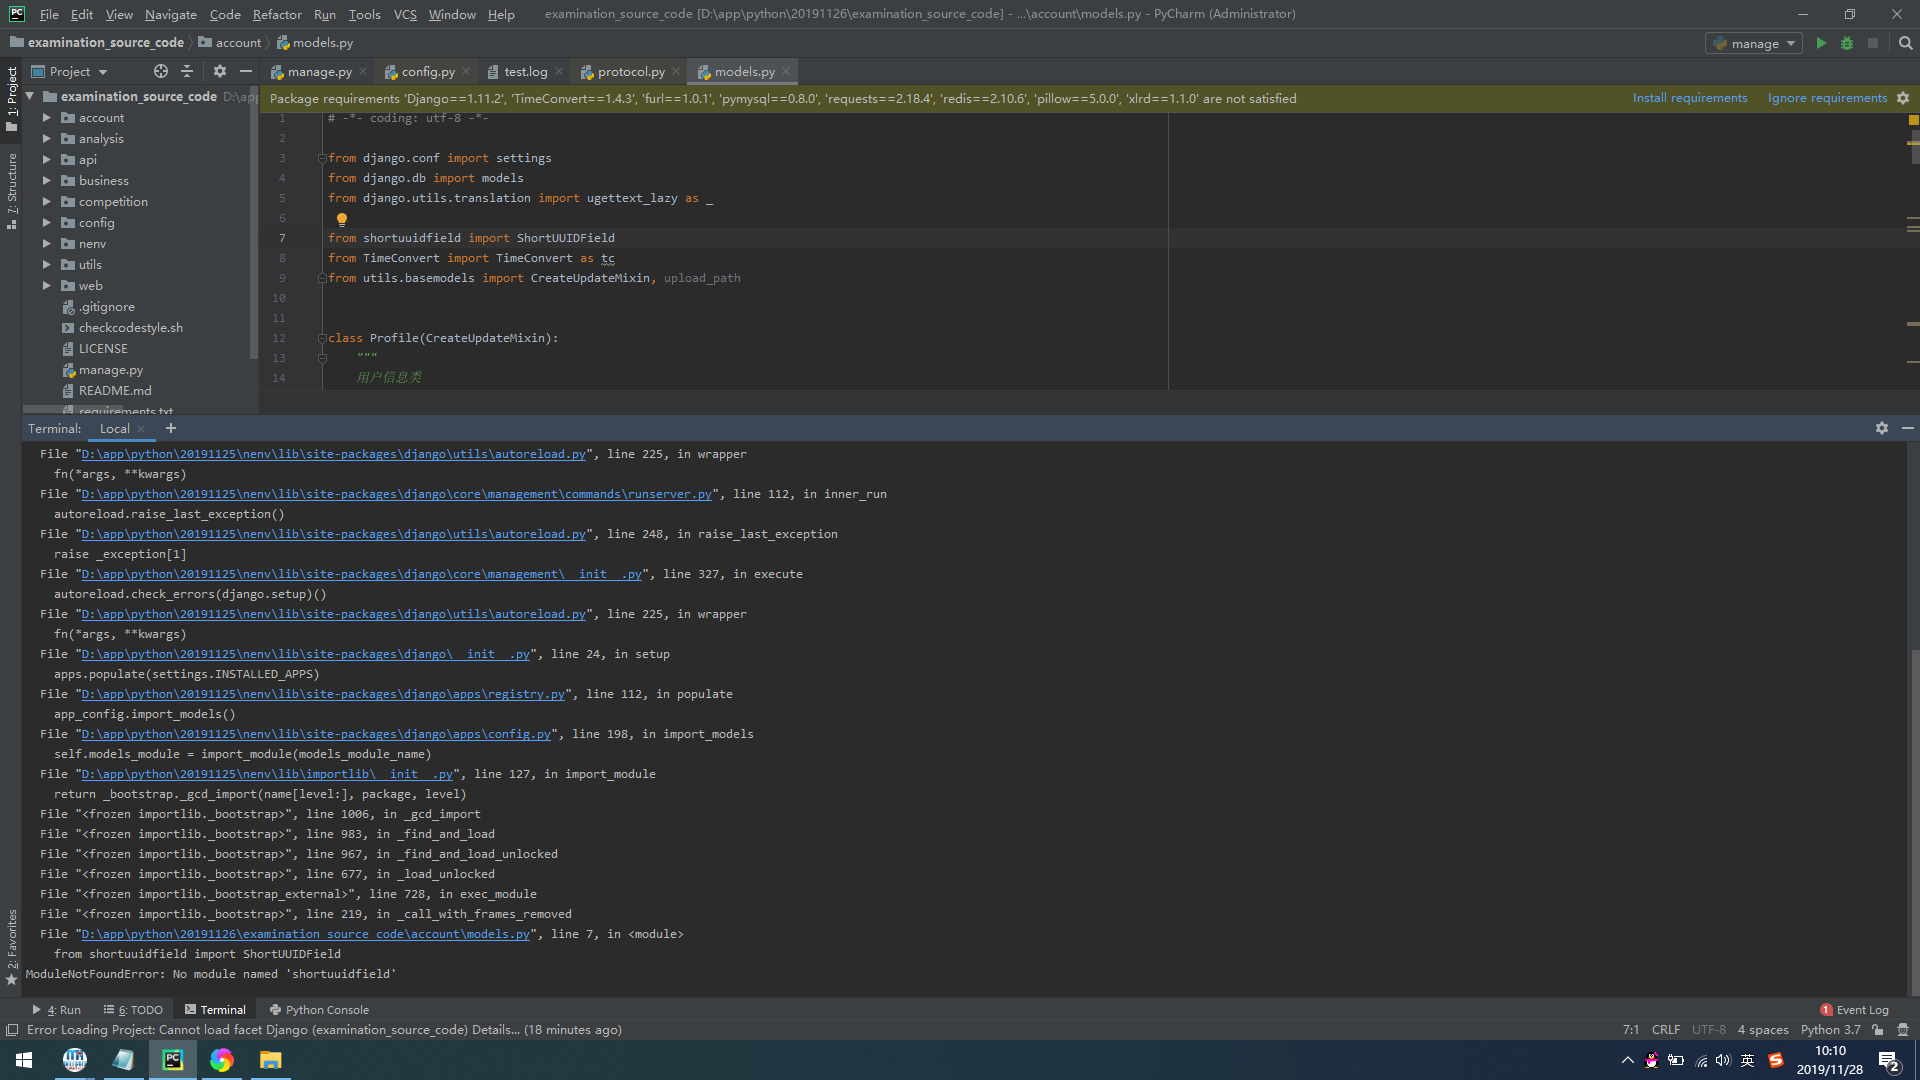Expand the api folder
1920x1080 pixels.
(x=46, y=160)
